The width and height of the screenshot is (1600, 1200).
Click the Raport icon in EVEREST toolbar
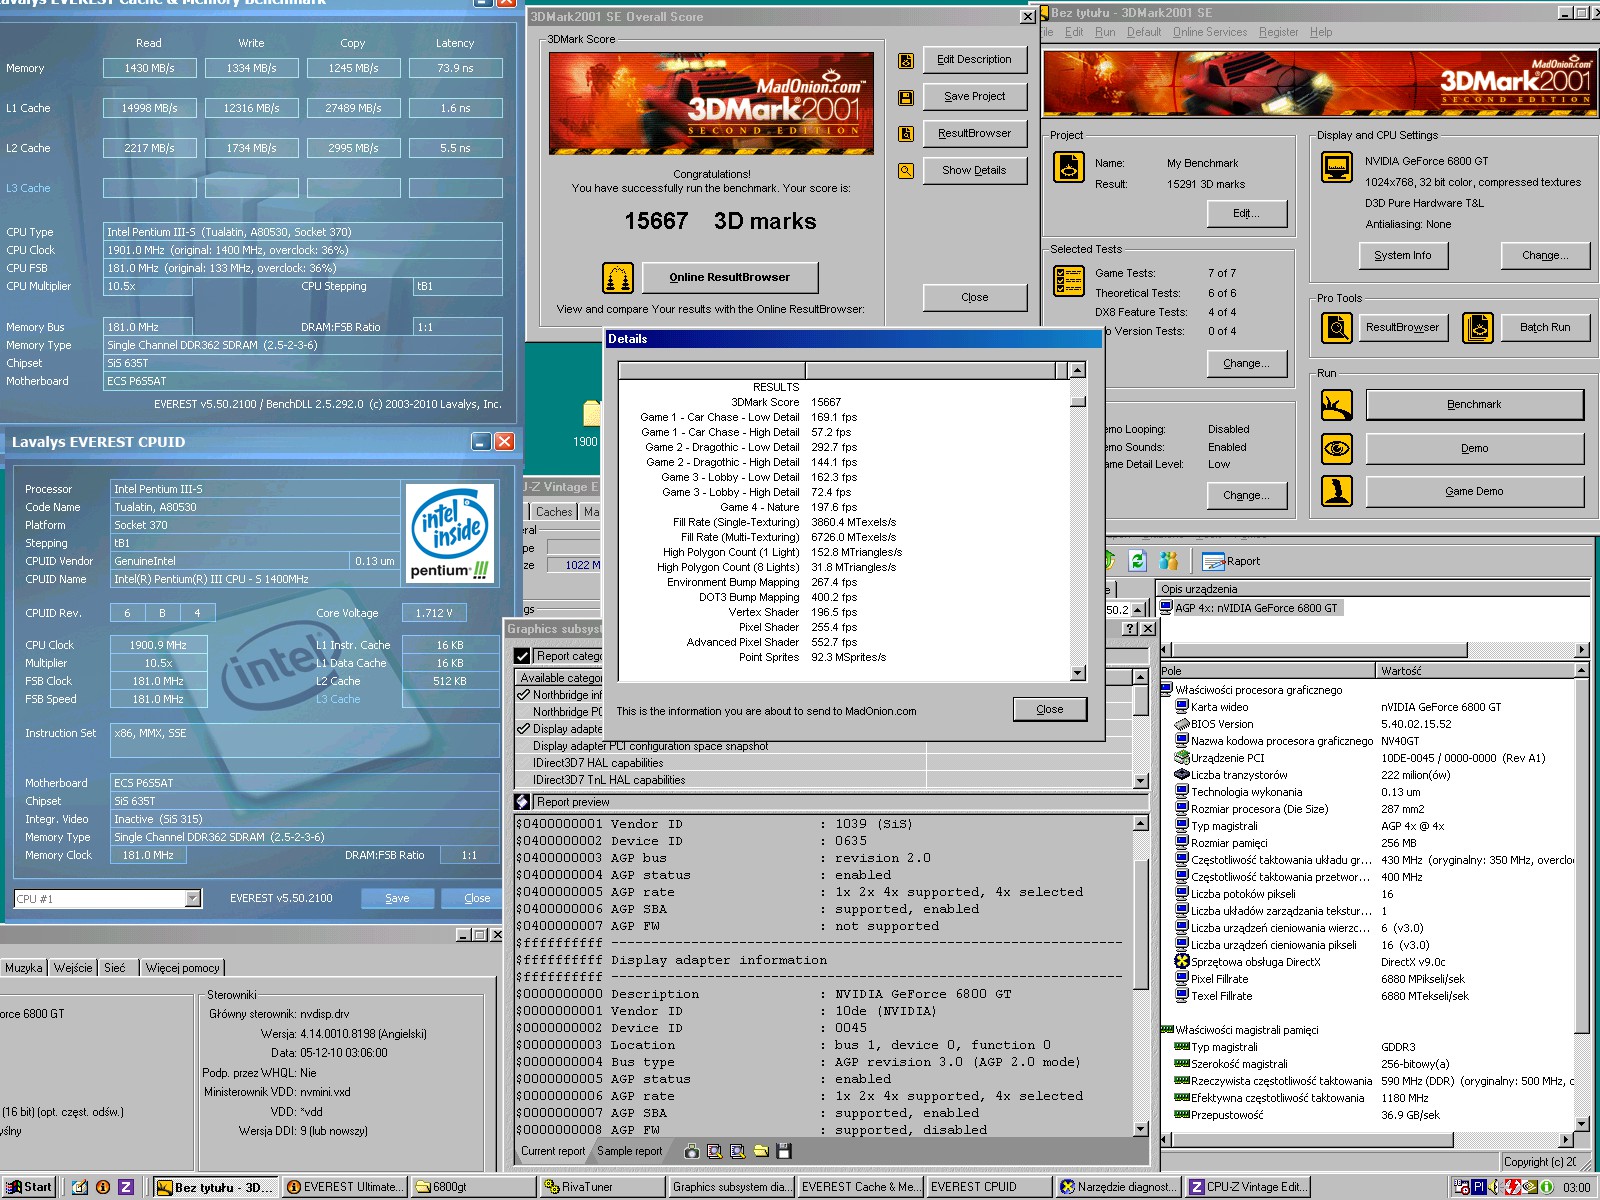(1213, 561)
